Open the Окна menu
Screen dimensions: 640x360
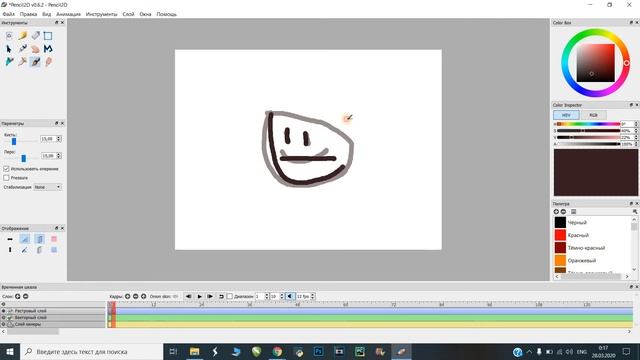click(145, 14)
